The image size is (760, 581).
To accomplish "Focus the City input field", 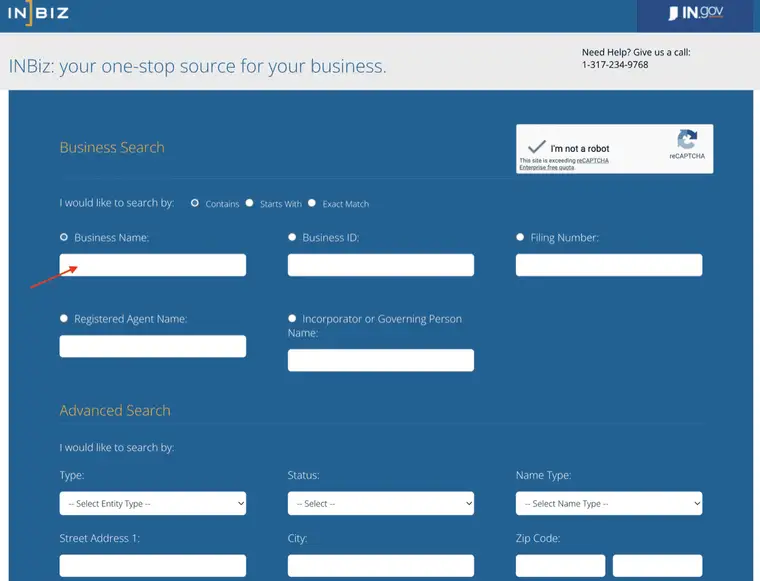I will [x=381, y=566].
